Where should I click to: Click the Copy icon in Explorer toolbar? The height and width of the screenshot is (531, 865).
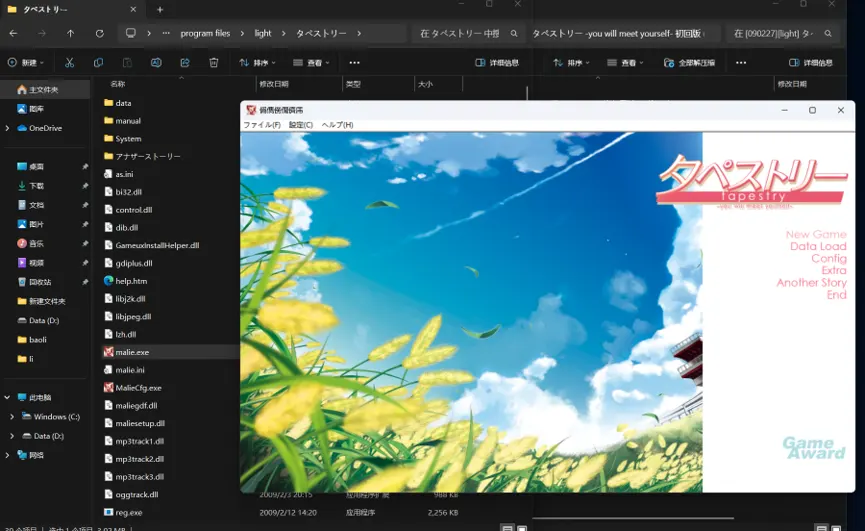tap(98, 63)
